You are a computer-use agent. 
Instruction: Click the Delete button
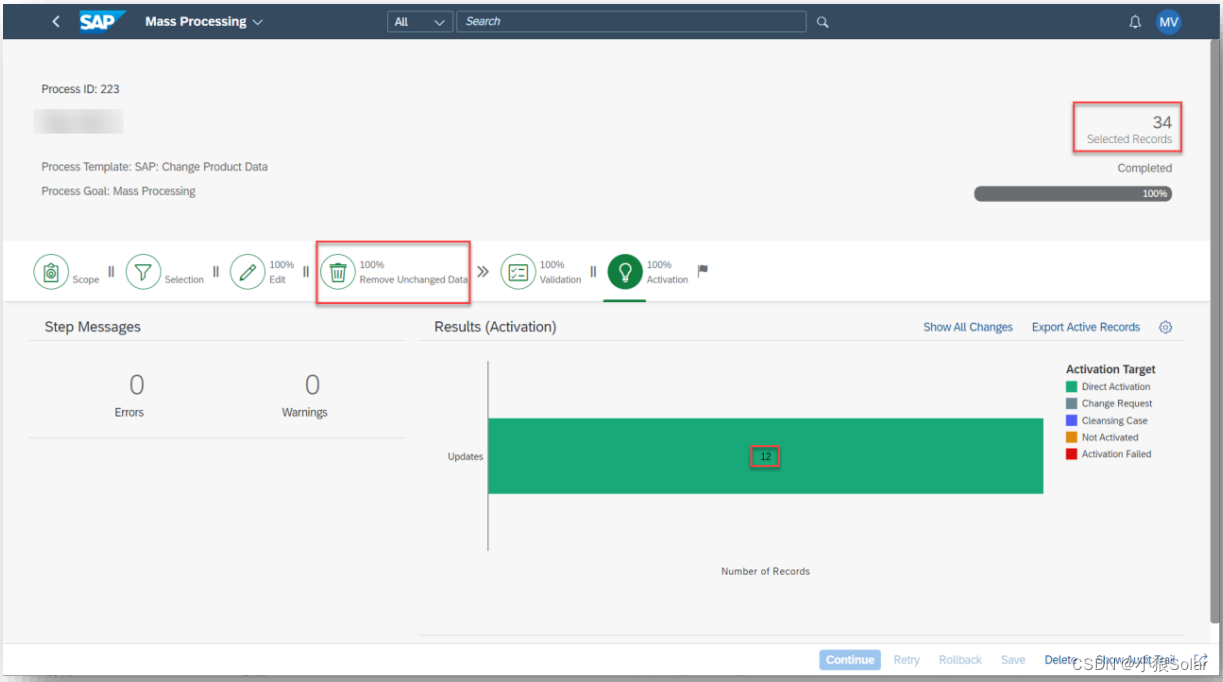pyautogui.click(x=1061, y=660)
